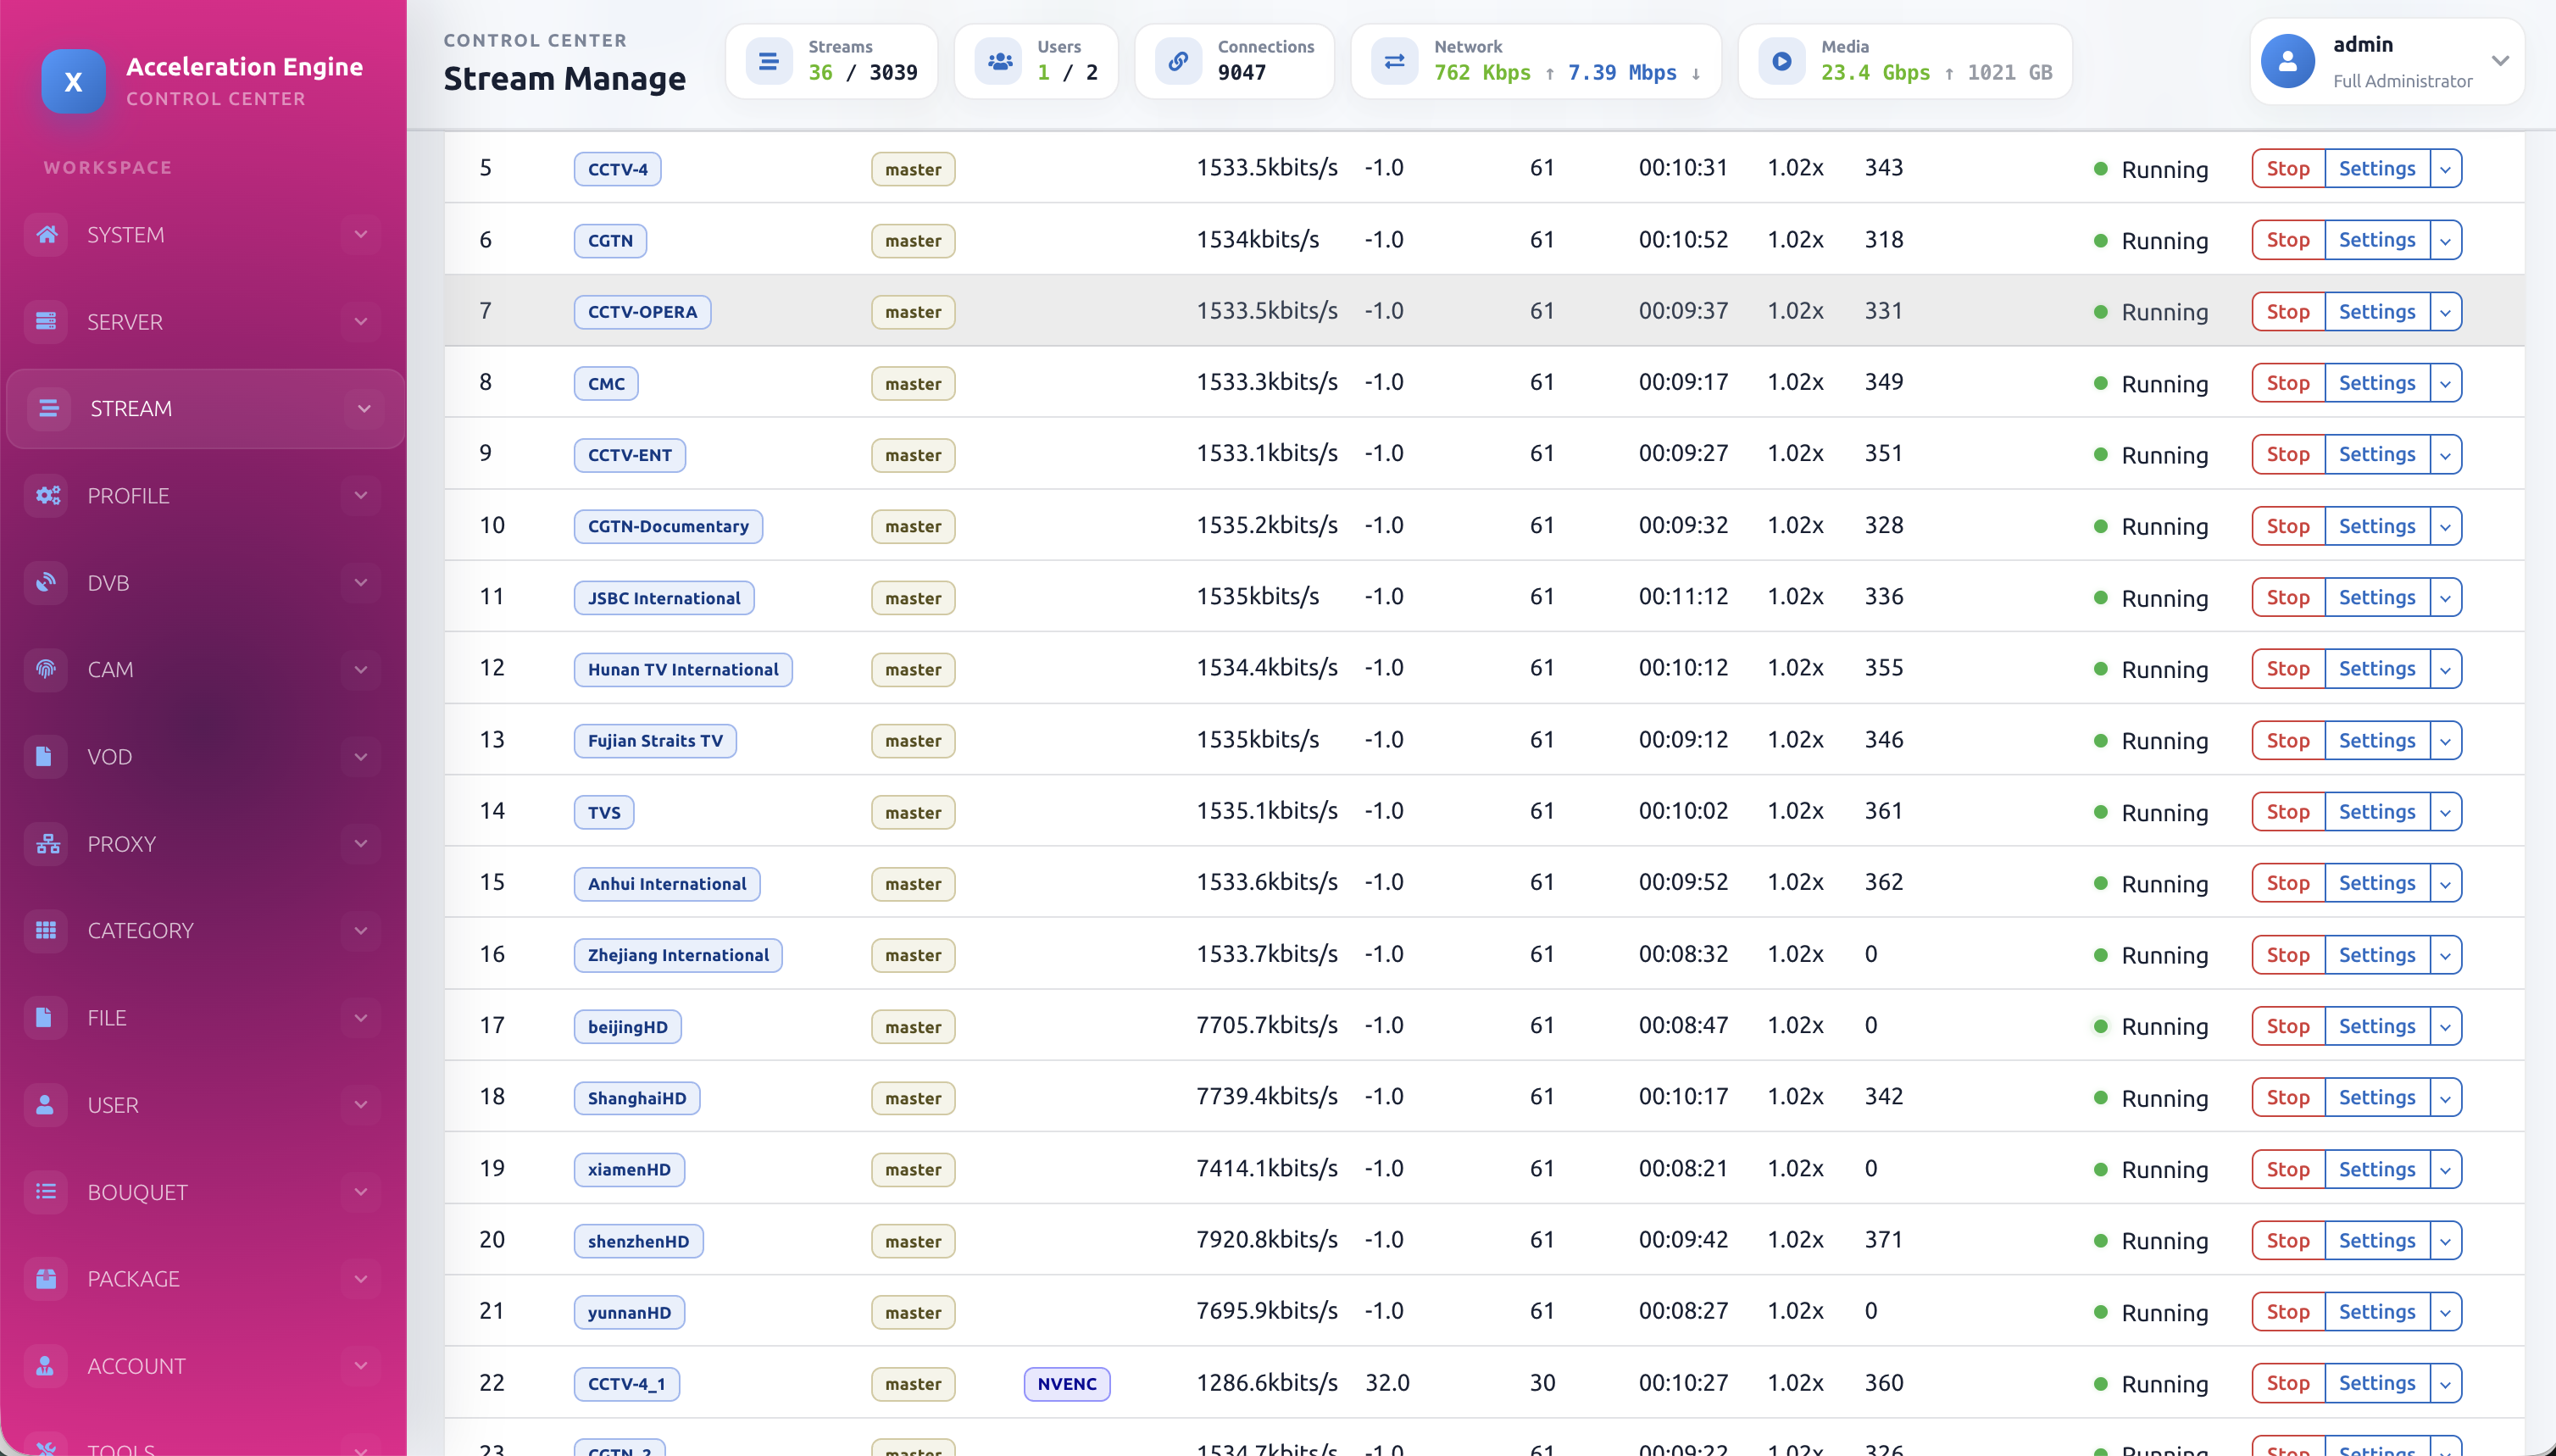Open Settings for CCTV-4_1
Image resolution: width=2556 pixels, height=1456 pixels.
click(2377, 1384)
